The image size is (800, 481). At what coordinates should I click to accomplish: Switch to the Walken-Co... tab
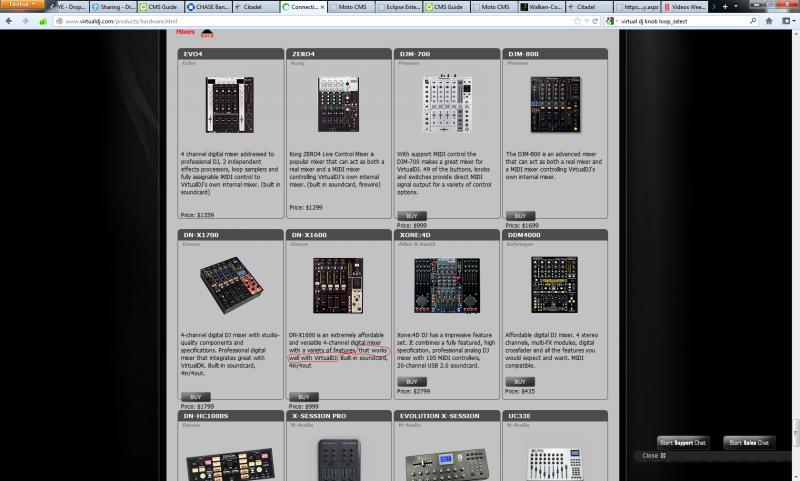click(542, 7)
